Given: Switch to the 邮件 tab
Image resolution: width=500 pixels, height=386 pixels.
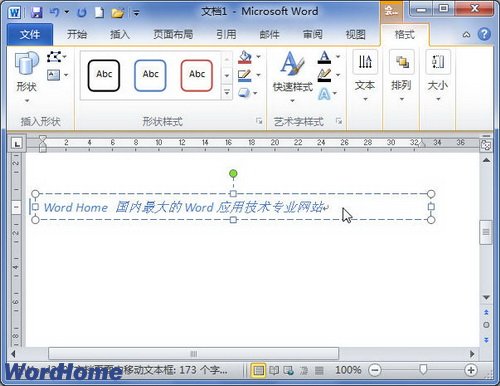Looking at the screenshot, I should 269,34.
